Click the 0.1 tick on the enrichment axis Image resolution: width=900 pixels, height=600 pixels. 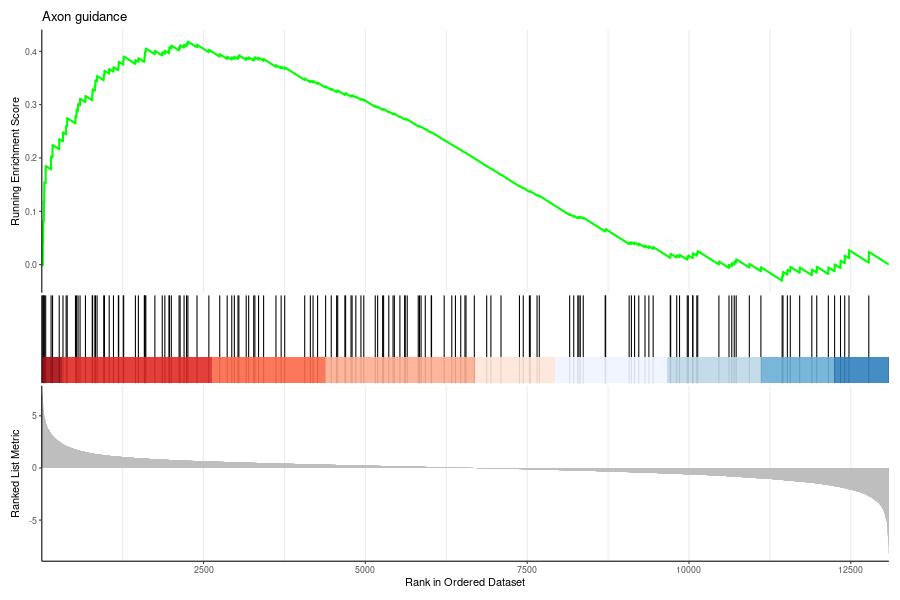[x=31, y=211]
